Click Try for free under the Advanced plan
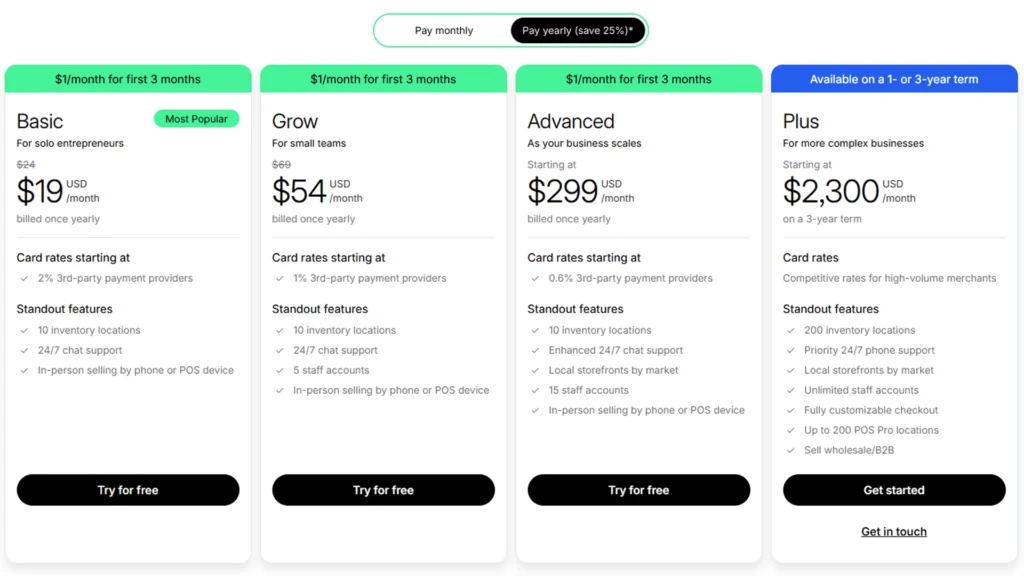 (x=637, y=490)
